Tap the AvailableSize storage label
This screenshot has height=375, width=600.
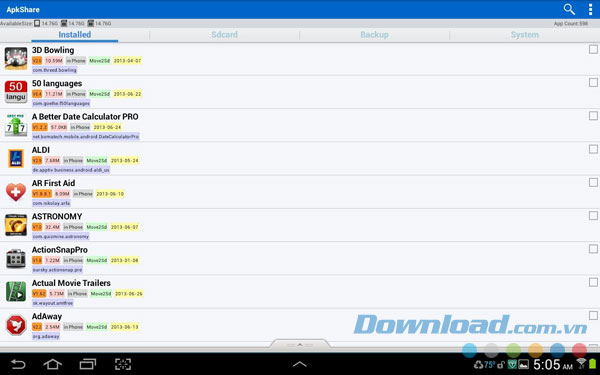(16, 23)
